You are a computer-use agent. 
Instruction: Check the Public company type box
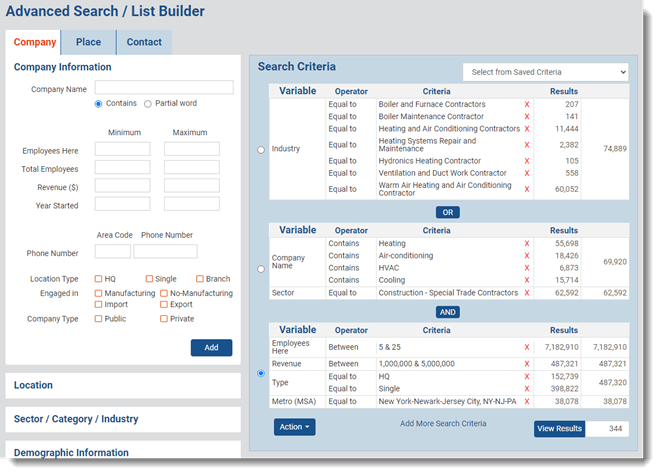pyautogui.click(x=98, y=319)
